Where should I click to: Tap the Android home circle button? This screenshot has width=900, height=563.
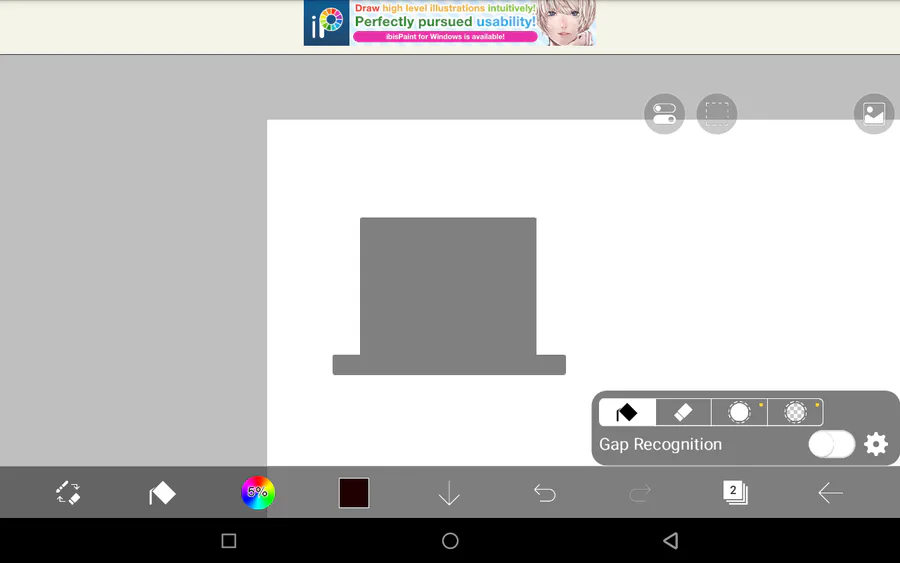point(450,541)
